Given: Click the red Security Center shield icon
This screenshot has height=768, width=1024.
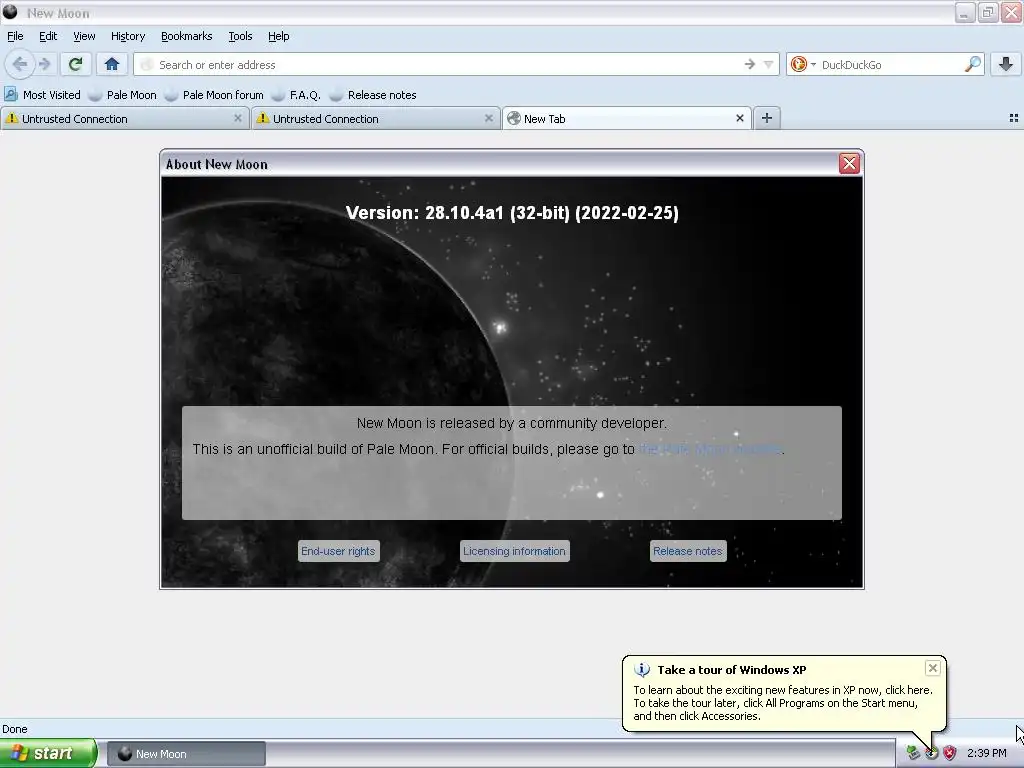Looking at the screenshot, I should coord(950,753).
